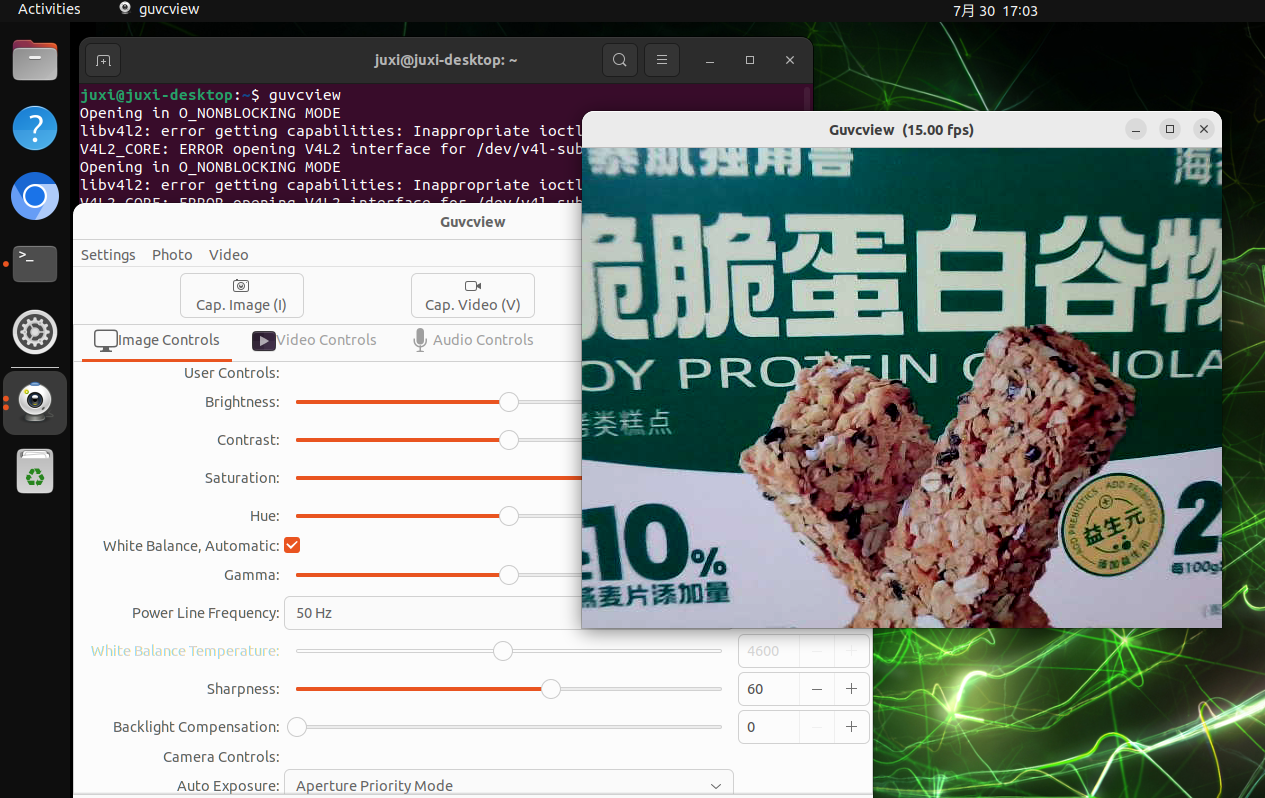1265x798 pixels.
Task: Increase the Sharpness value with plus
Action: tap(851, 689)
